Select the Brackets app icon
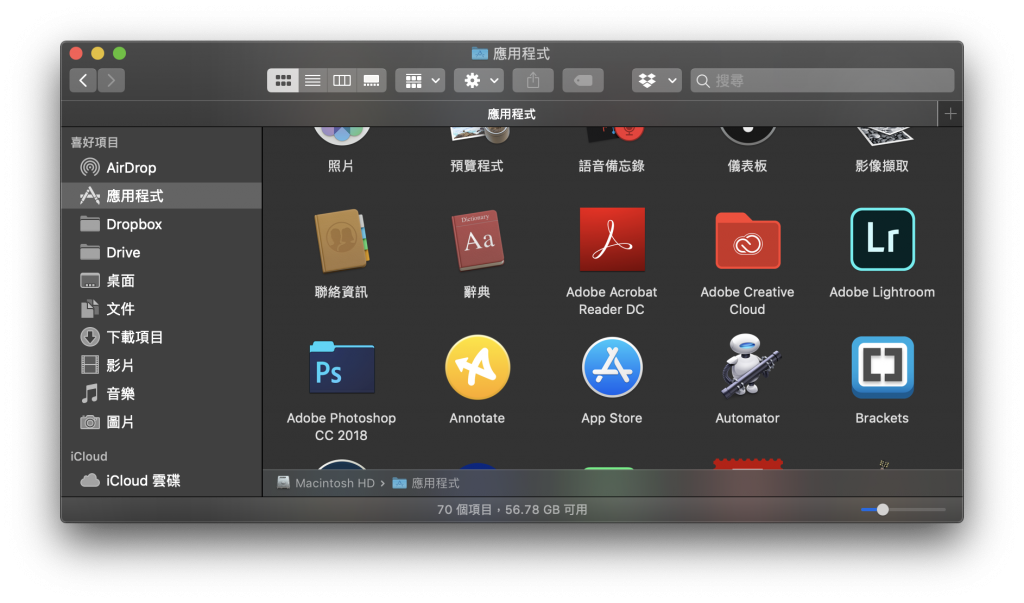Image resolution: width=1024 pixels, height=603 pixels. click(x=882, y=367)
